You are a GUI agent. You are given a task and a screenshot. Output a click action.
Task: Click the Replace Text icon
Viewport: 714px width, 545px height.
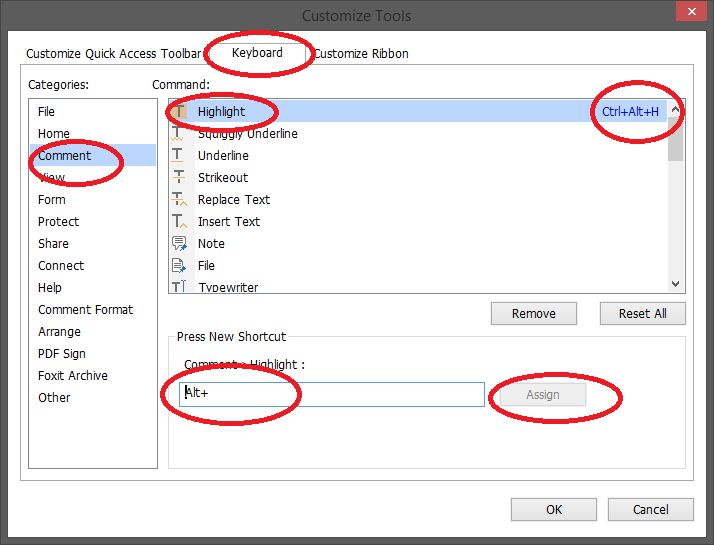179,199
